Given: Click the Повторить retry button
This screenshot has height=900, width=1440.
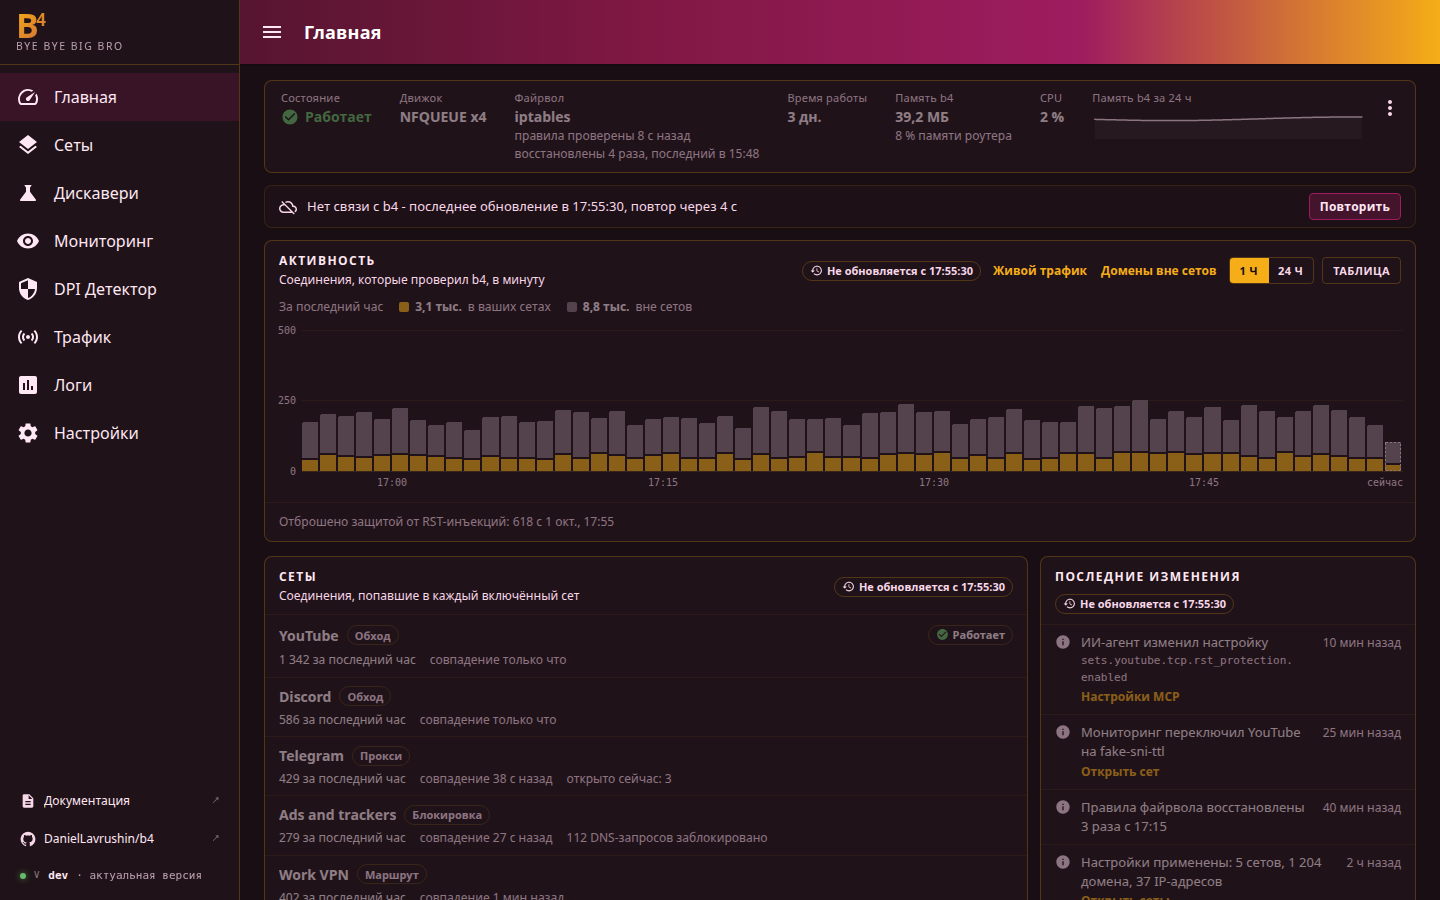Looking at the screenshot, I should point(1354,206).
